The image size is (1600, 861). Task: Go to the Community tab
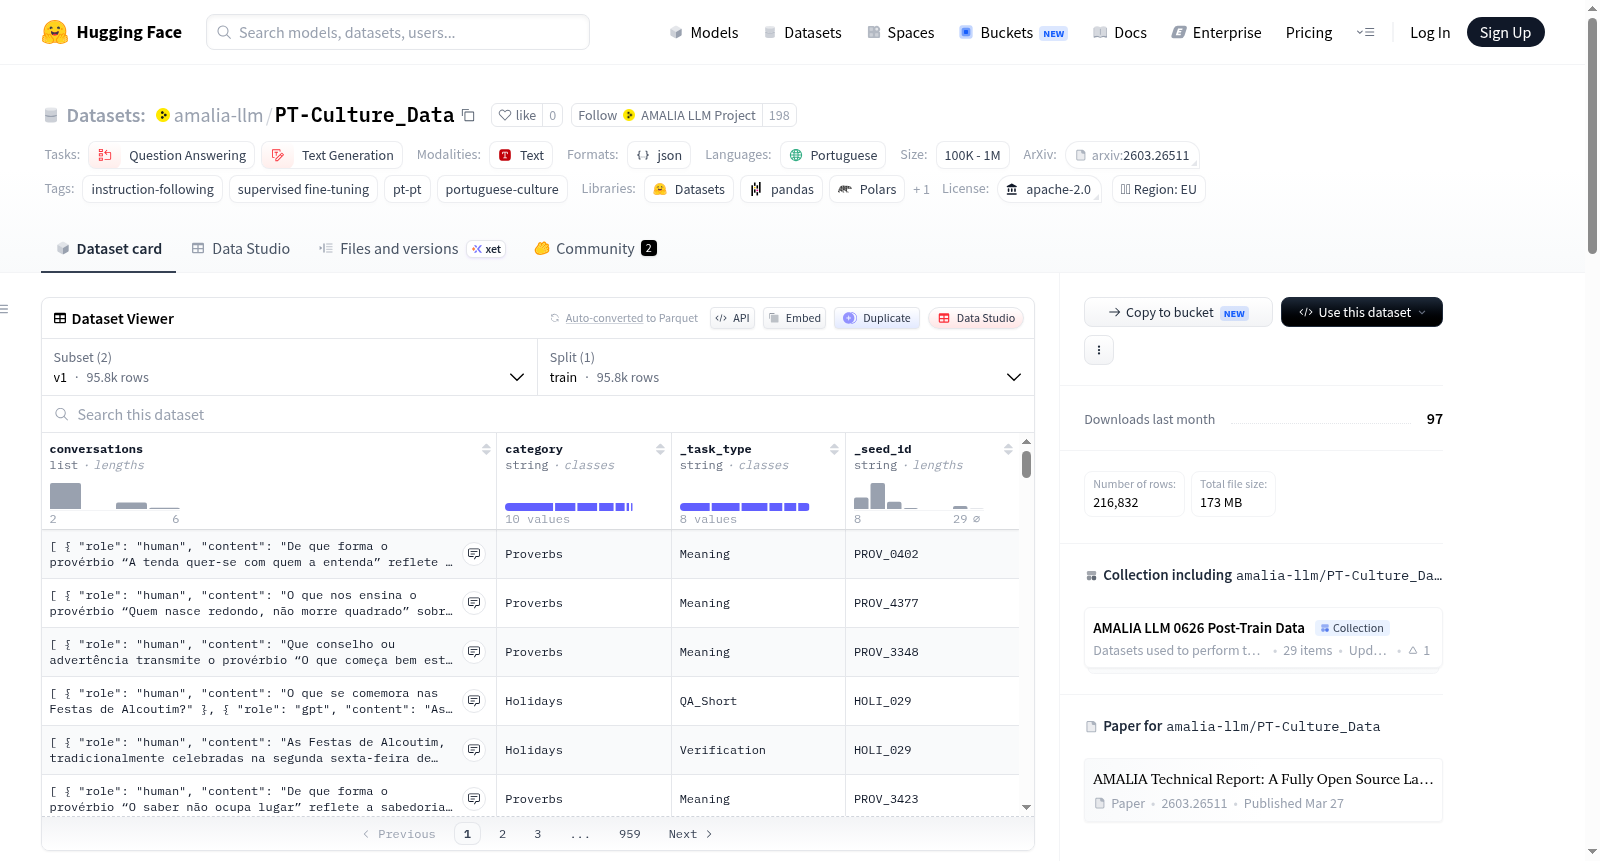point(595,249)
